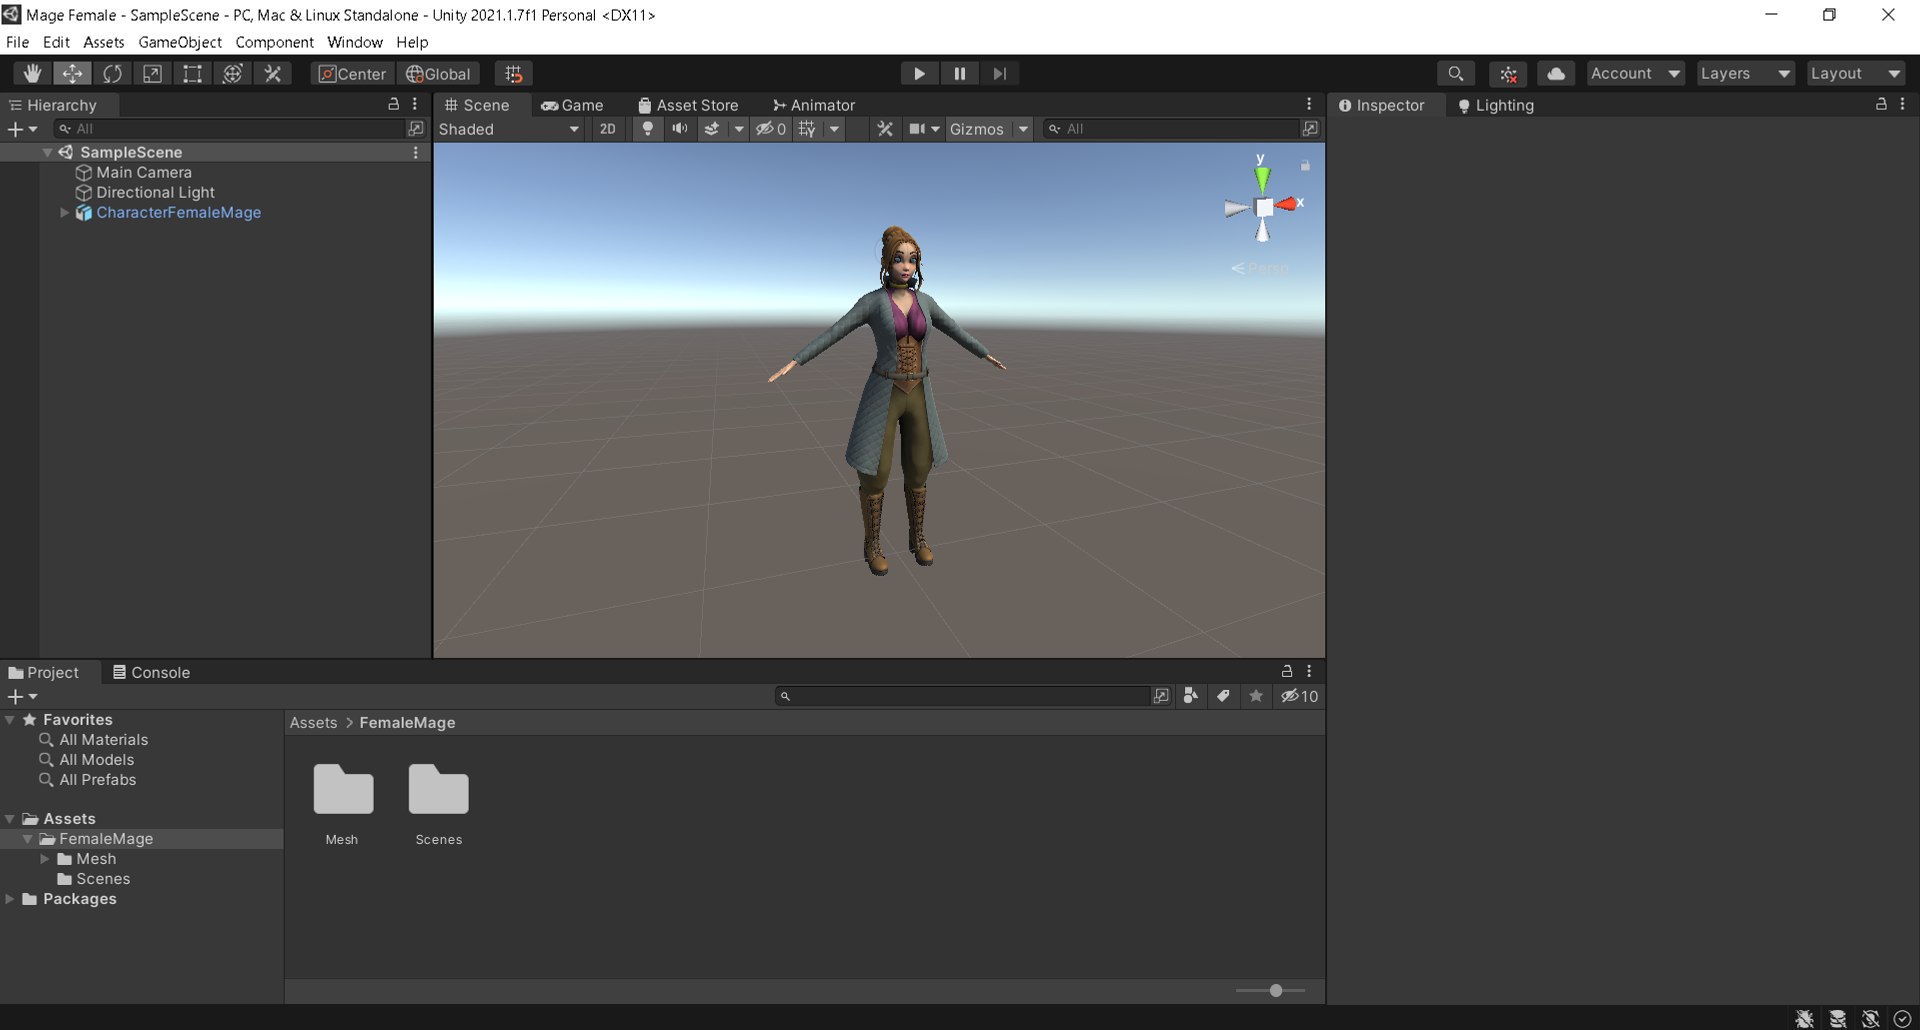
Task: Start Play mode
Action: tap(919, 74)
